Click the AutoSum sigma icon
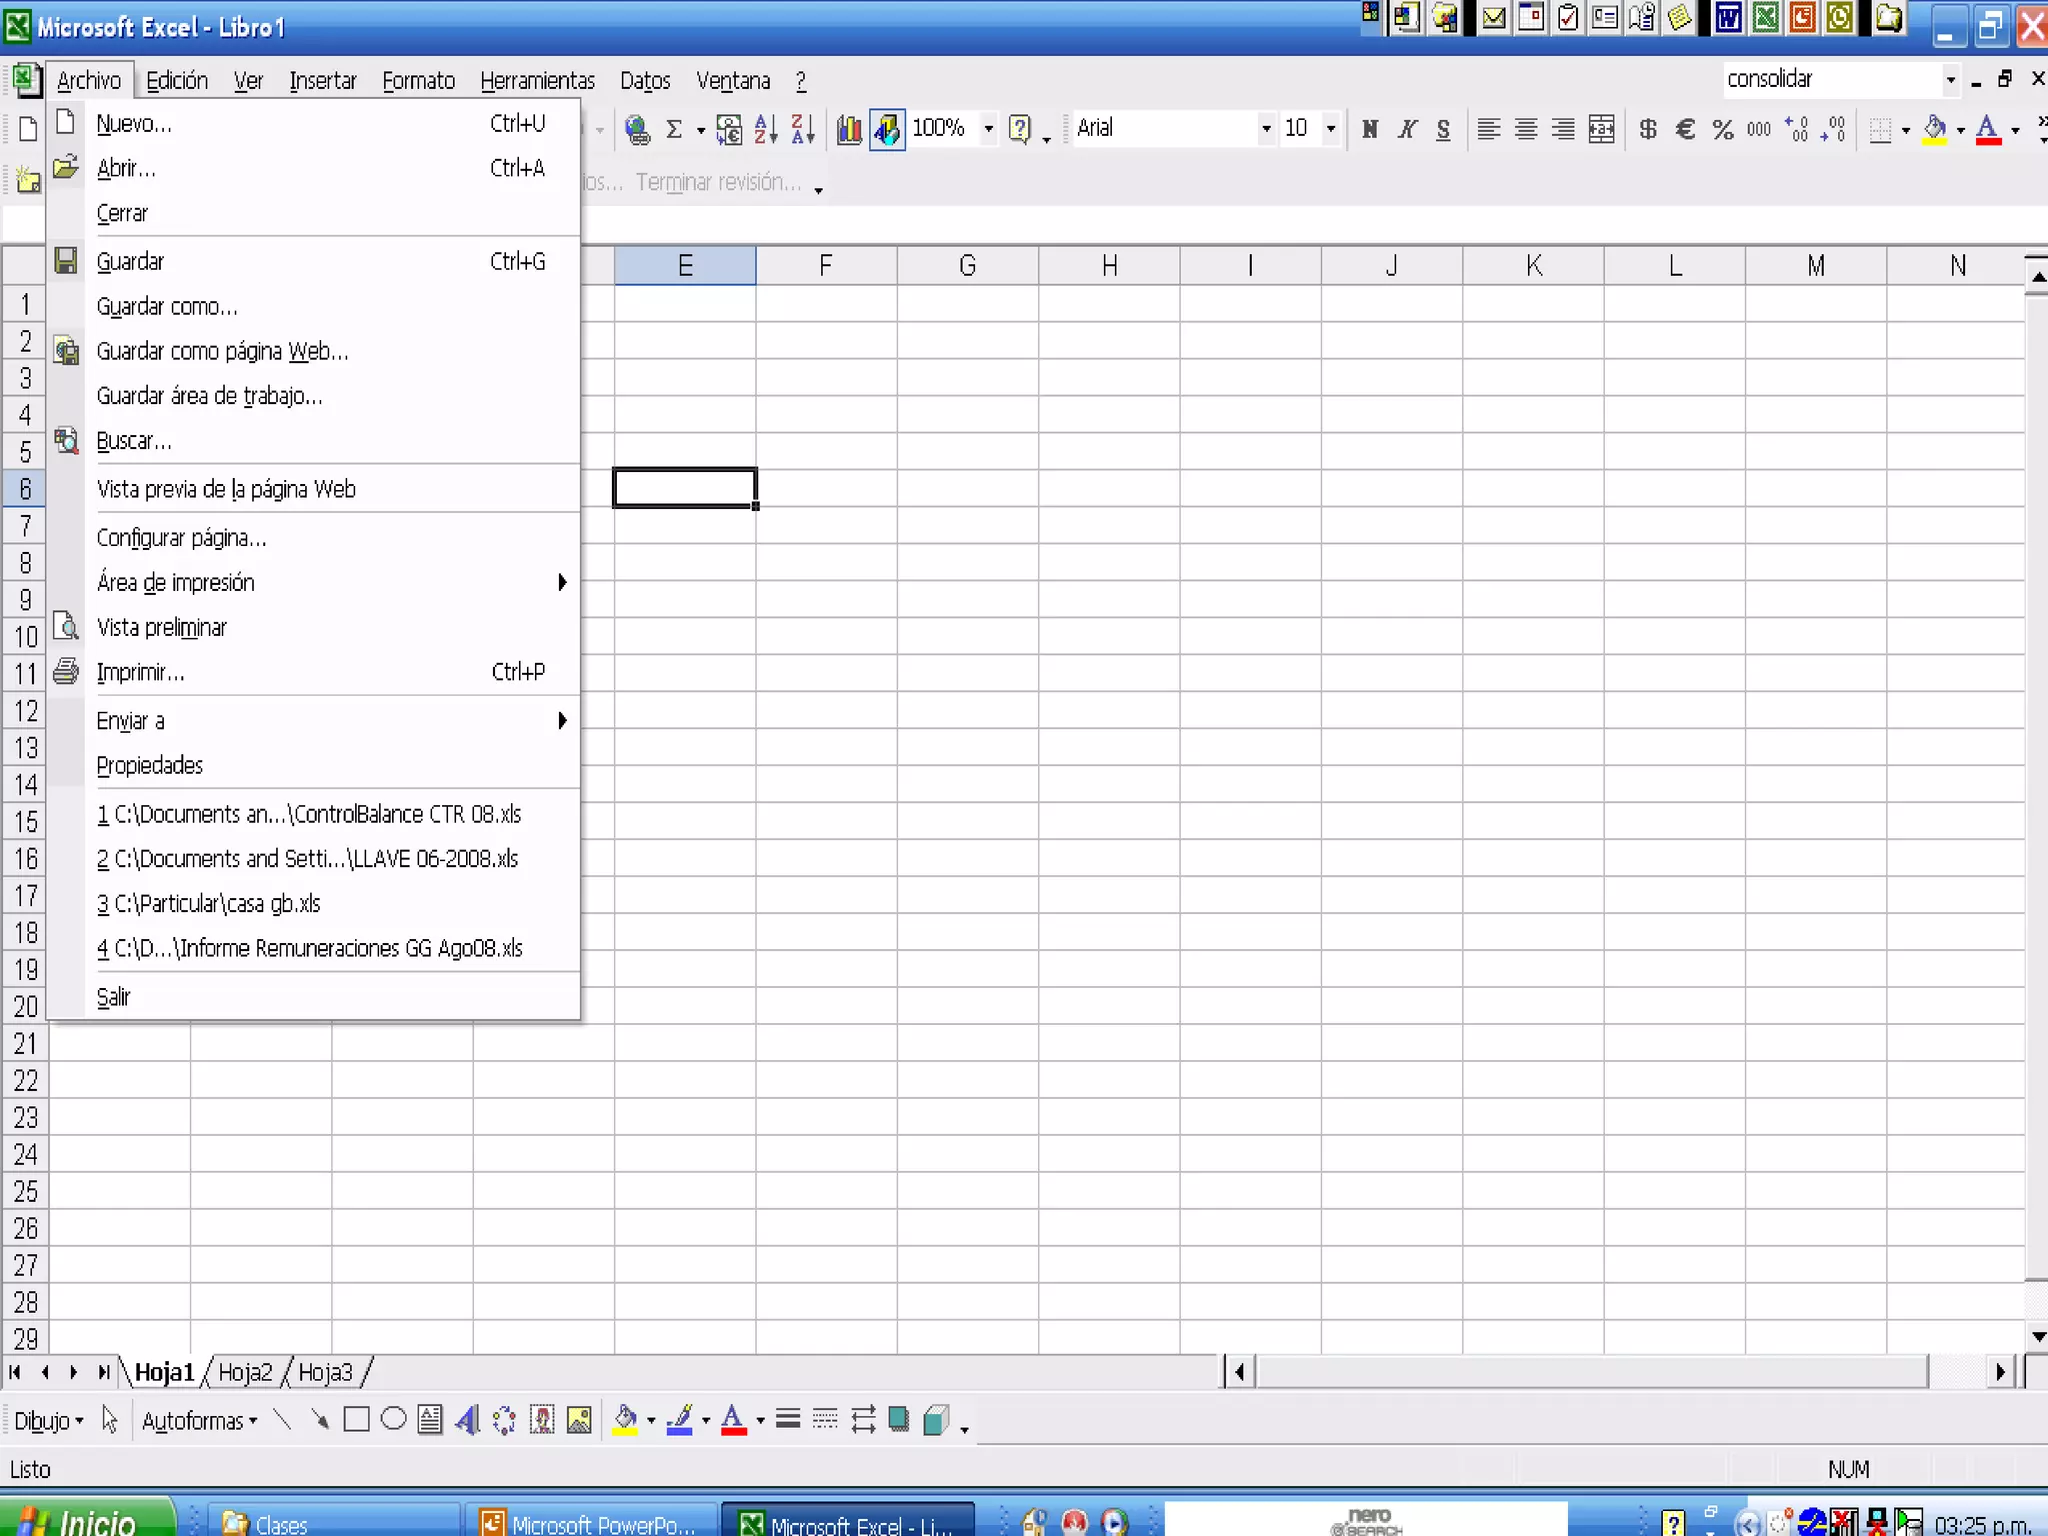The width and height of the screenshot is (2048, 1536). point(674,129)
